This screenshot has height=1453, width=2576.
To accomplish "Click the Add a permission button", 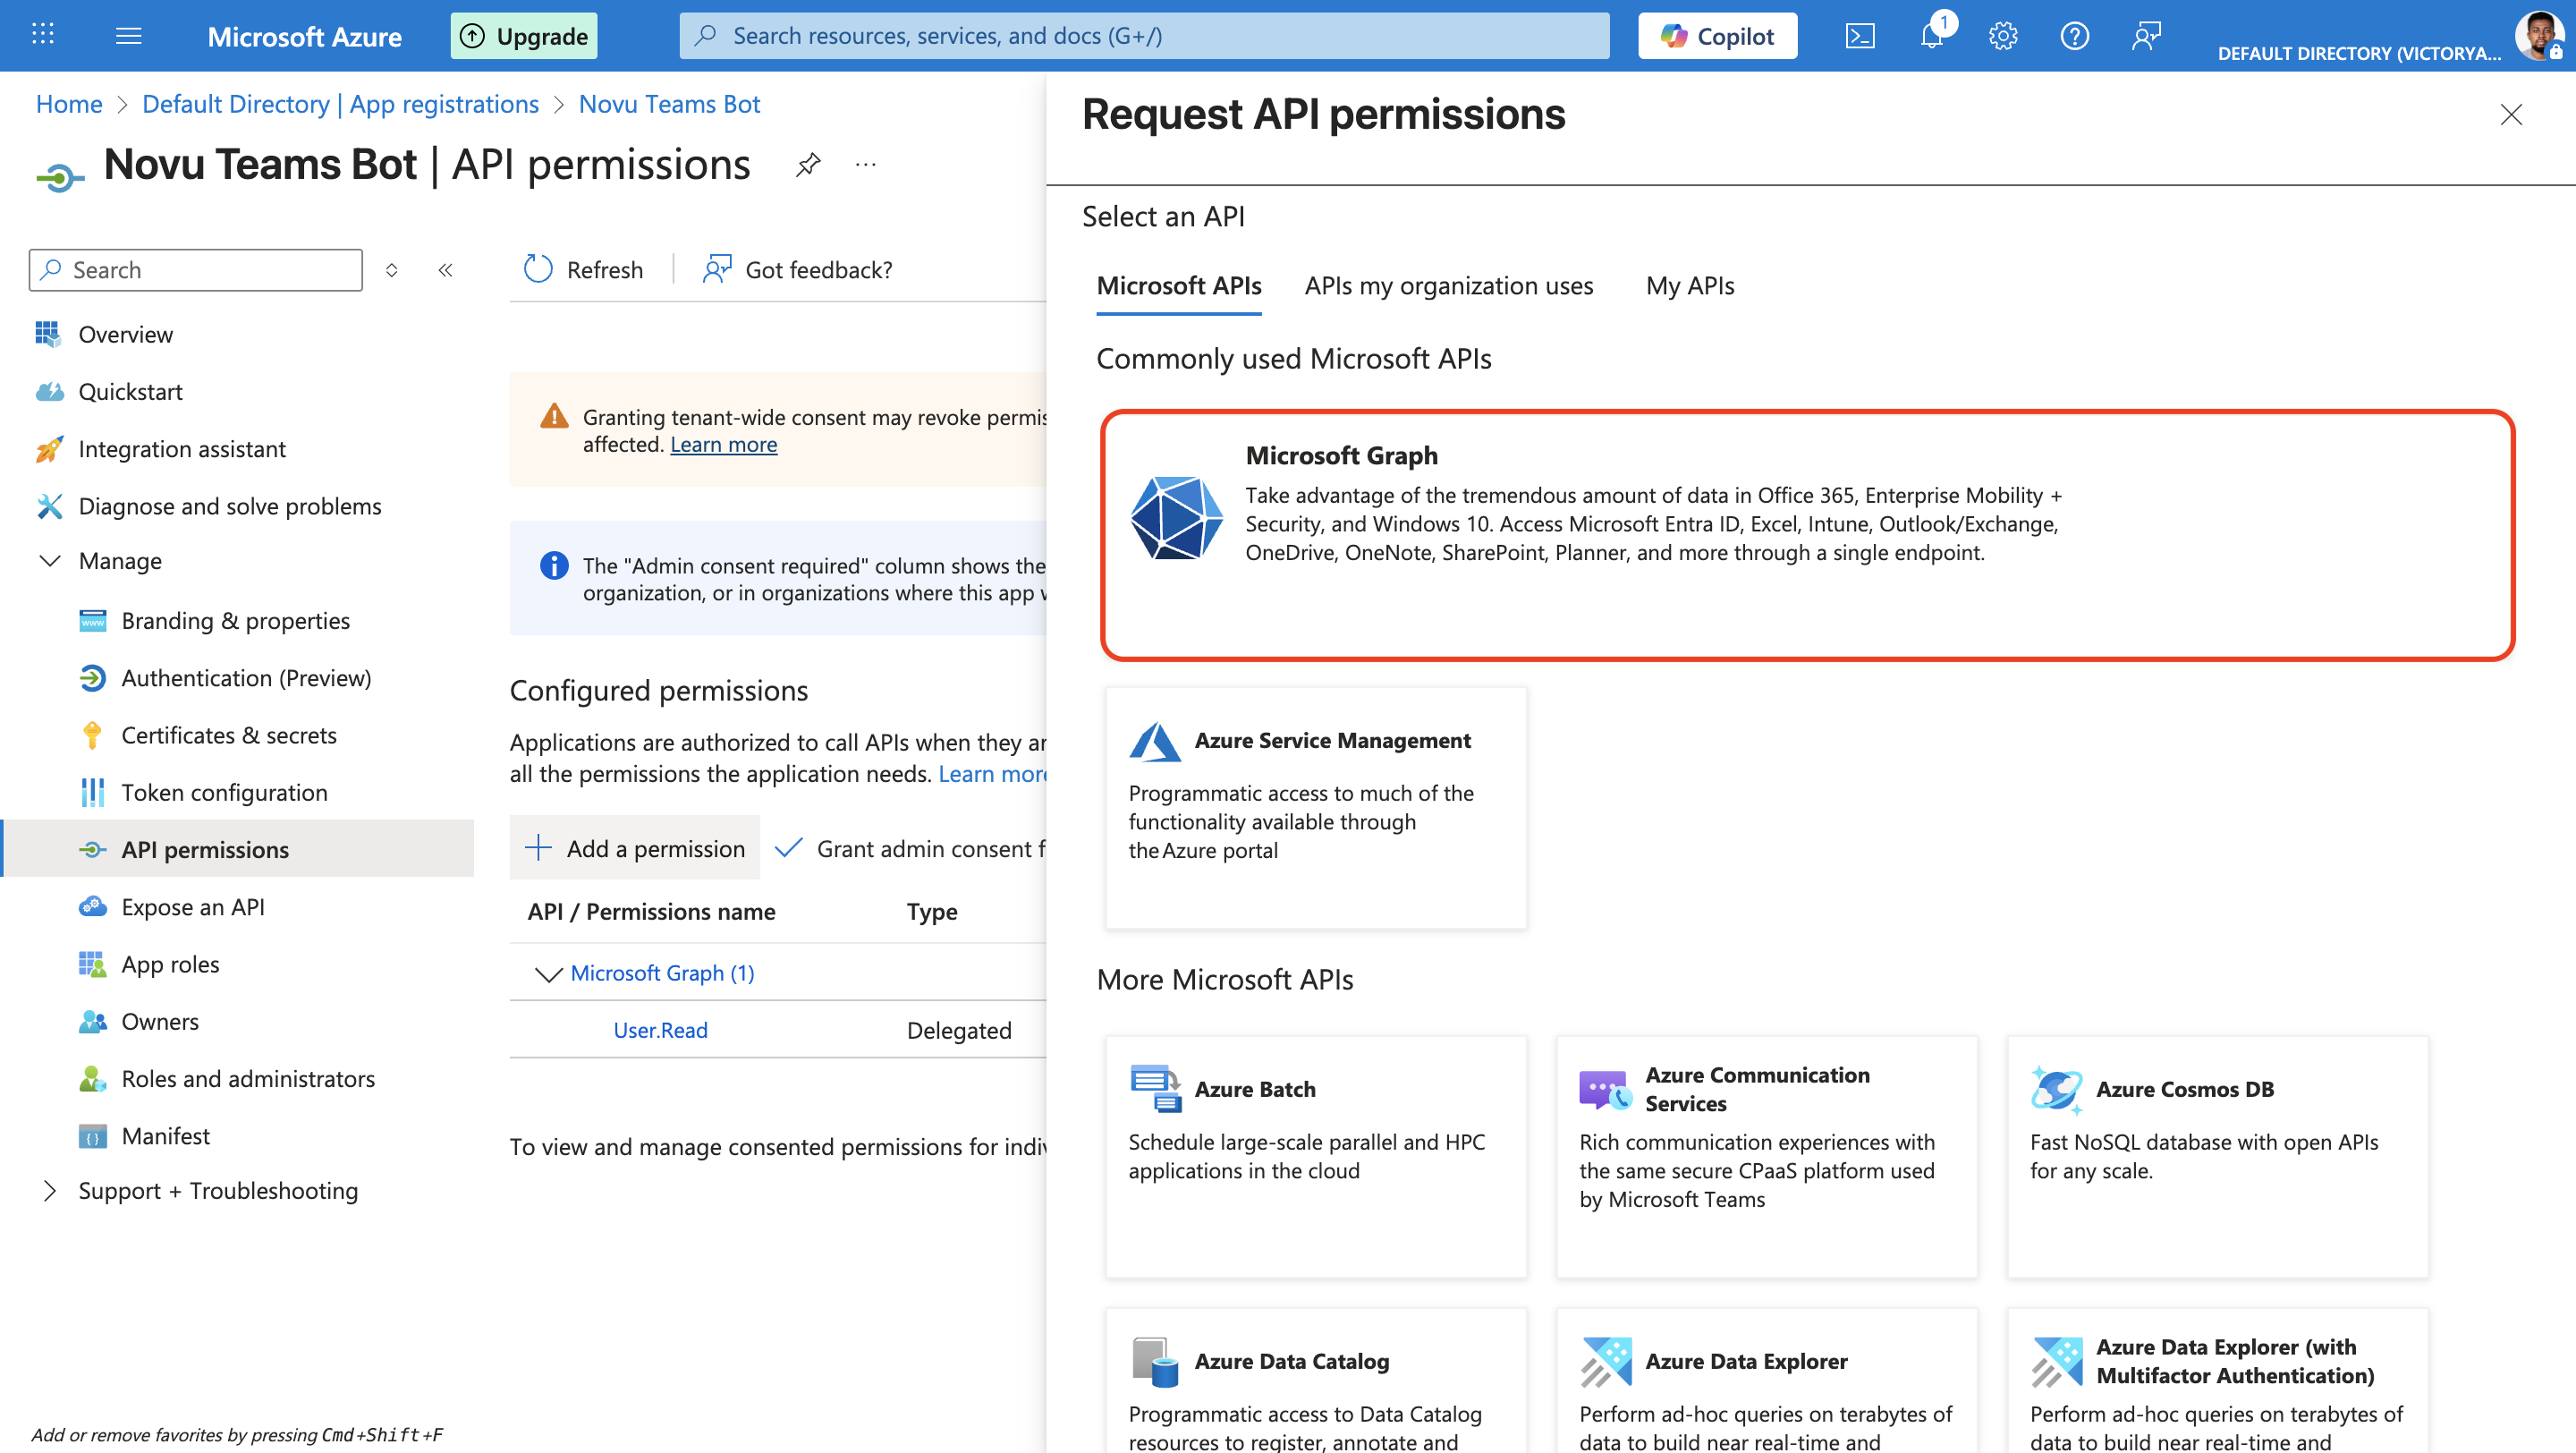I will coord(634,848).
